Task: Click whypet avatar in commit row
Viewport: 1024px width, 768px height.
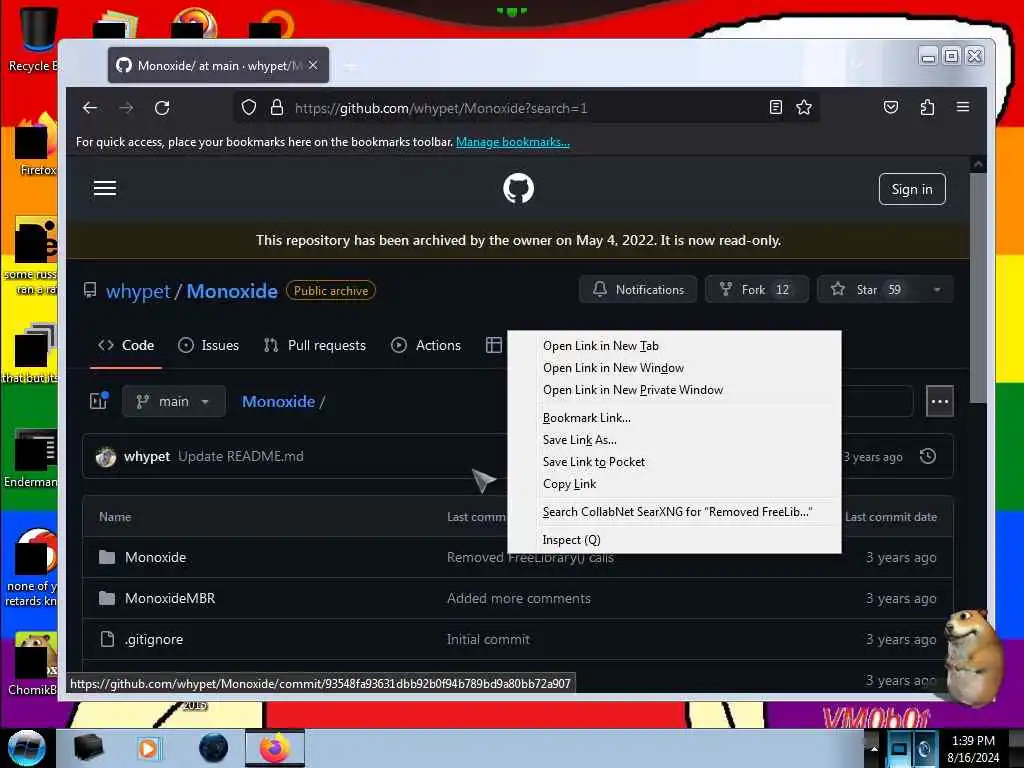Action: 106,456
